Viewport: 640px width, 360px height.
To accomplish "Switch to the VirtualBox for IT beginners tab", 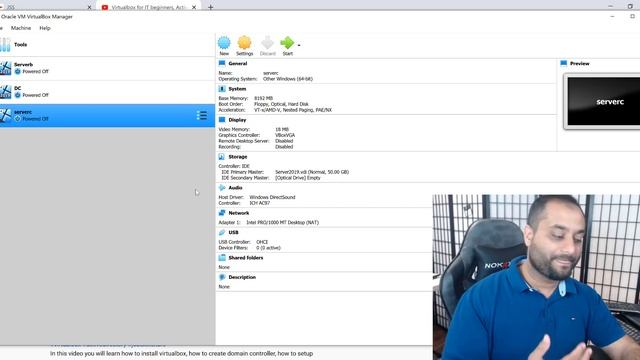I will tap(148, 7).
